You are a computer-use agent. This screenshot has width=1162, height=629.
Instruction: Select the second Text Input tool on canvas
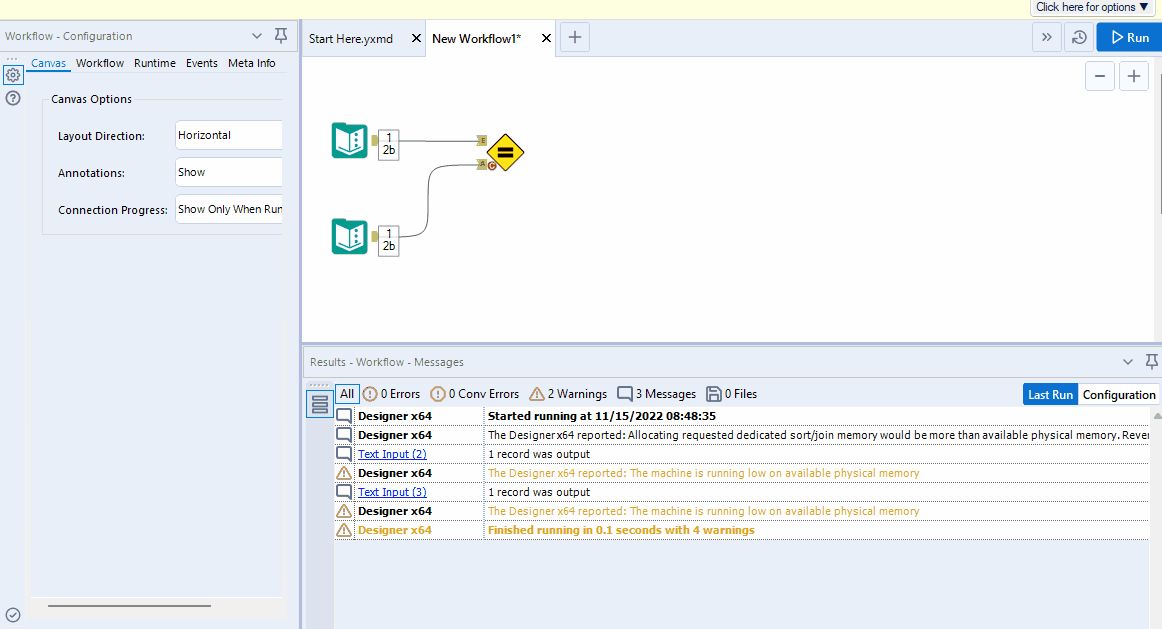click(x=349, y=236)
